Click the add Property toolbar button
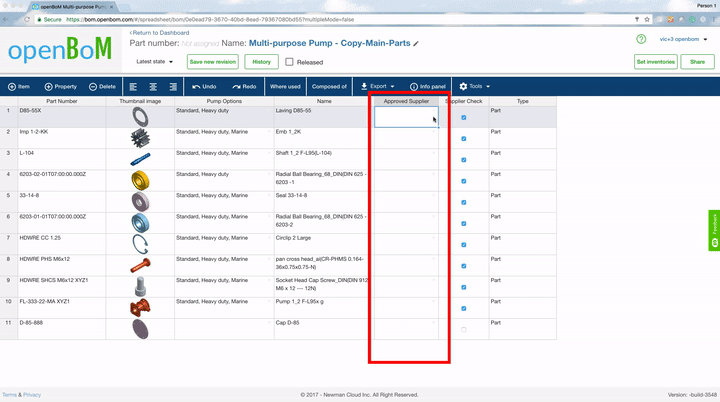This screenshot has width=720, height=402. 61,87
